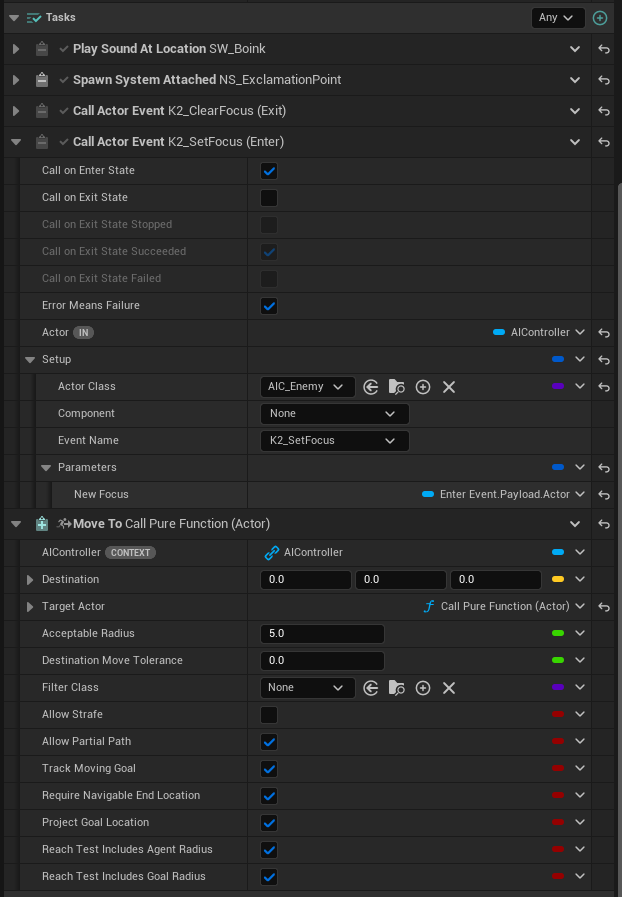Screen dimensions: 622x897
Task: Create new blueprint for Actor Class
Action: click(423, 387)
